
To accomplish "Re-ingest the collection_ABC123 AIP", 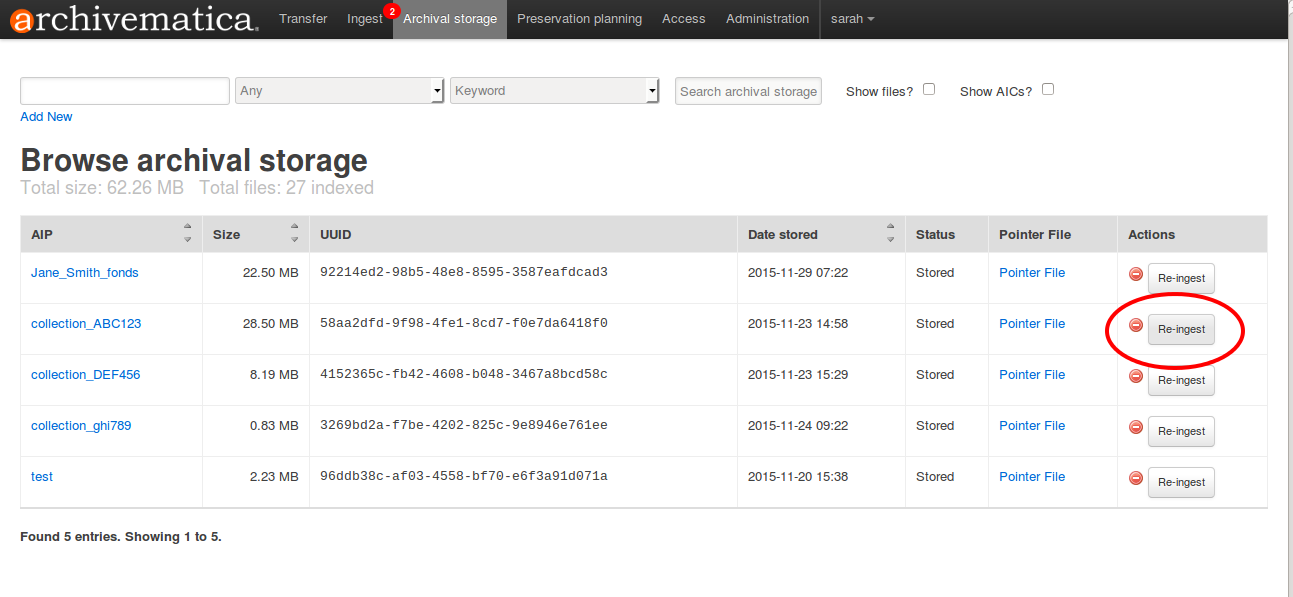I will (1181, 329).
